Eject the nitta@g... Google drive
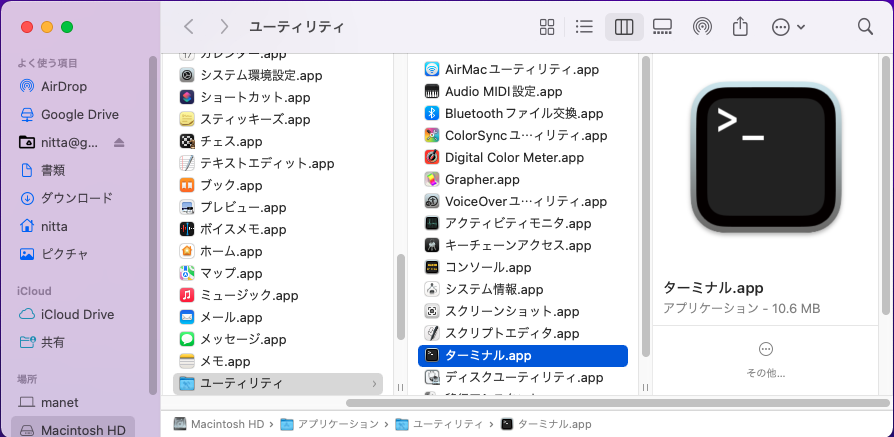Image resolution: width=894 pixels, height=437 pixels. point(119,142)
